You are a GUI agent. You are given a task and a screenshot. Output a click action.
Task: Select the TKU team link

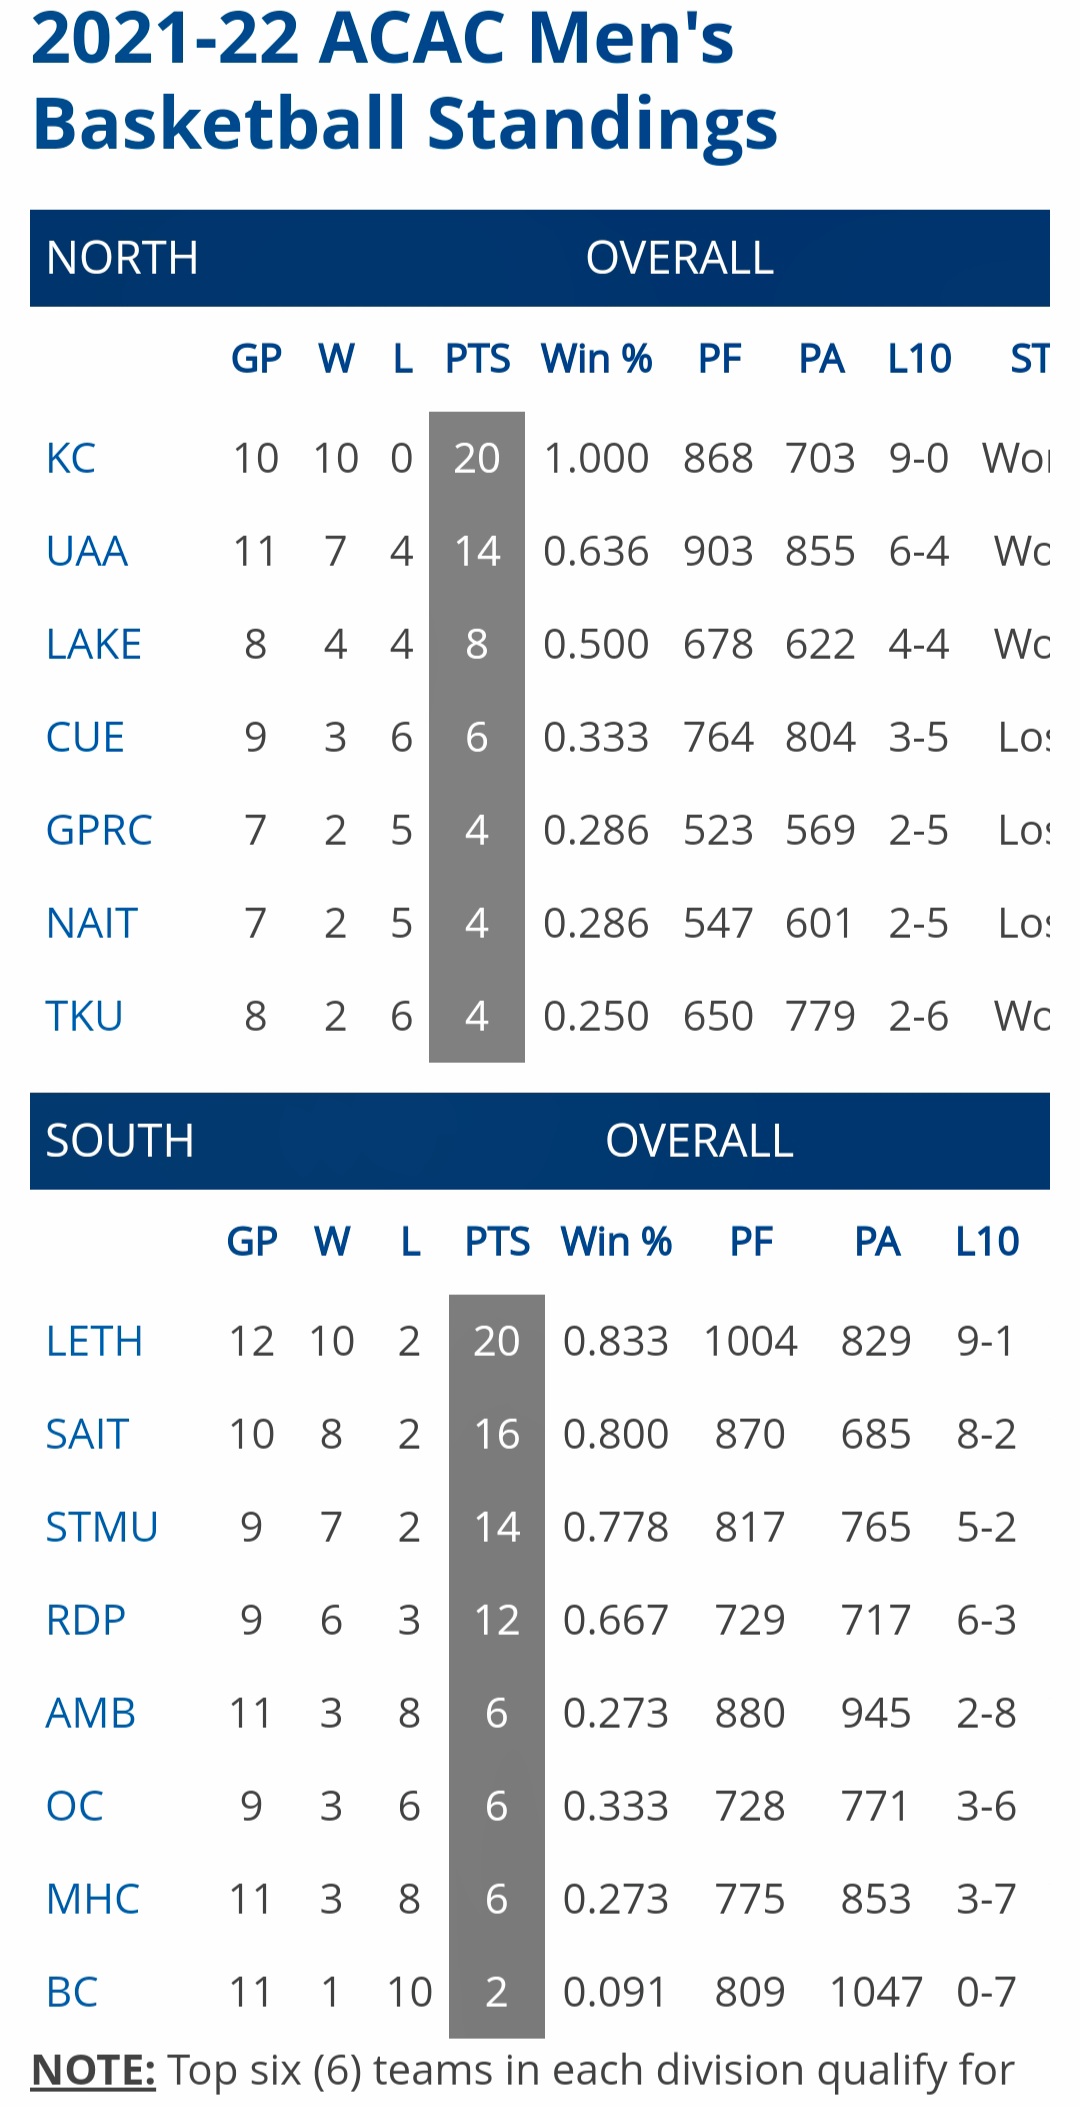tap(84, 1017)
